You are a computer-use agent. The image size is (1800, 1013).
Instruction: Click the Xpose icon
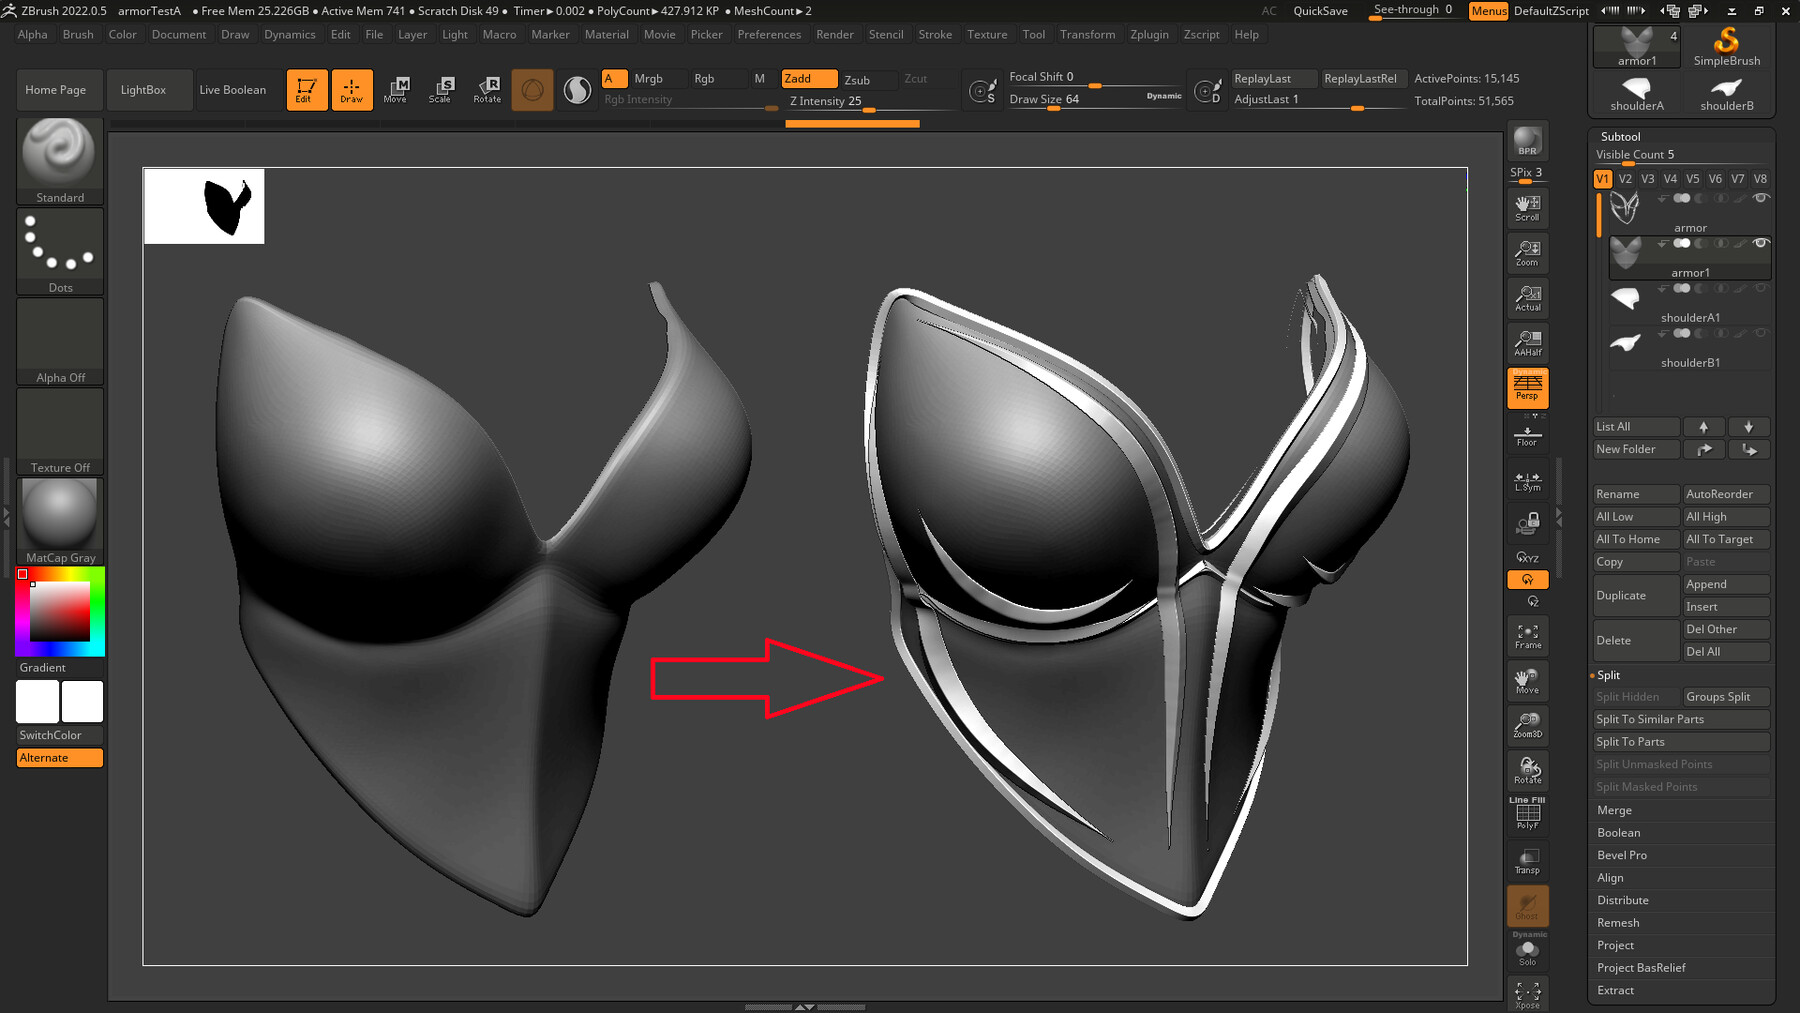(x=1527, y=995)
